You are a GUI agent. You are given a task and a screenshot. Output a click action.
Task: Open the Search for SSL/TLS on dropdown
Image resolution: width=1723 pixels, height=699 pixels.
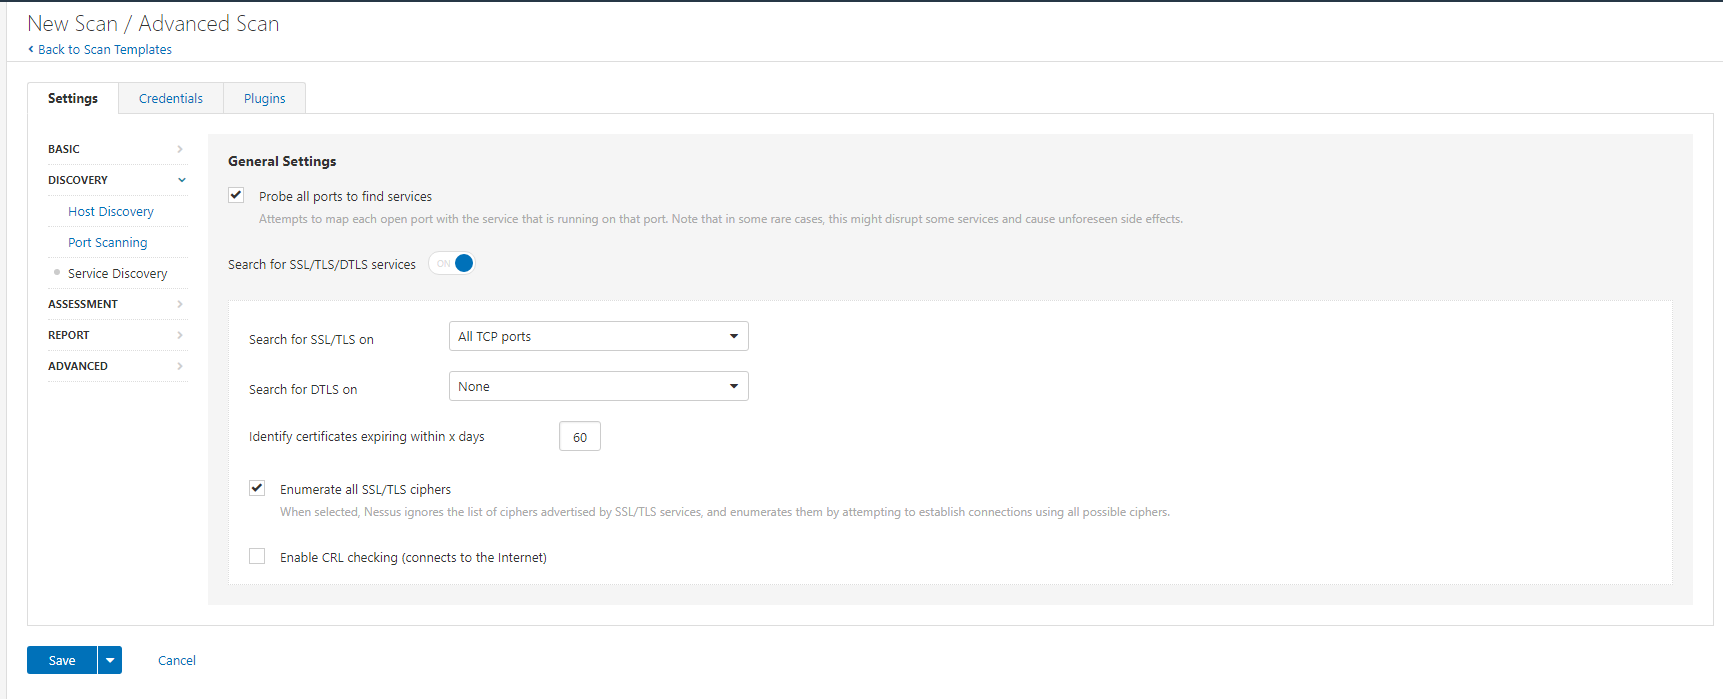tap(598, 336)
